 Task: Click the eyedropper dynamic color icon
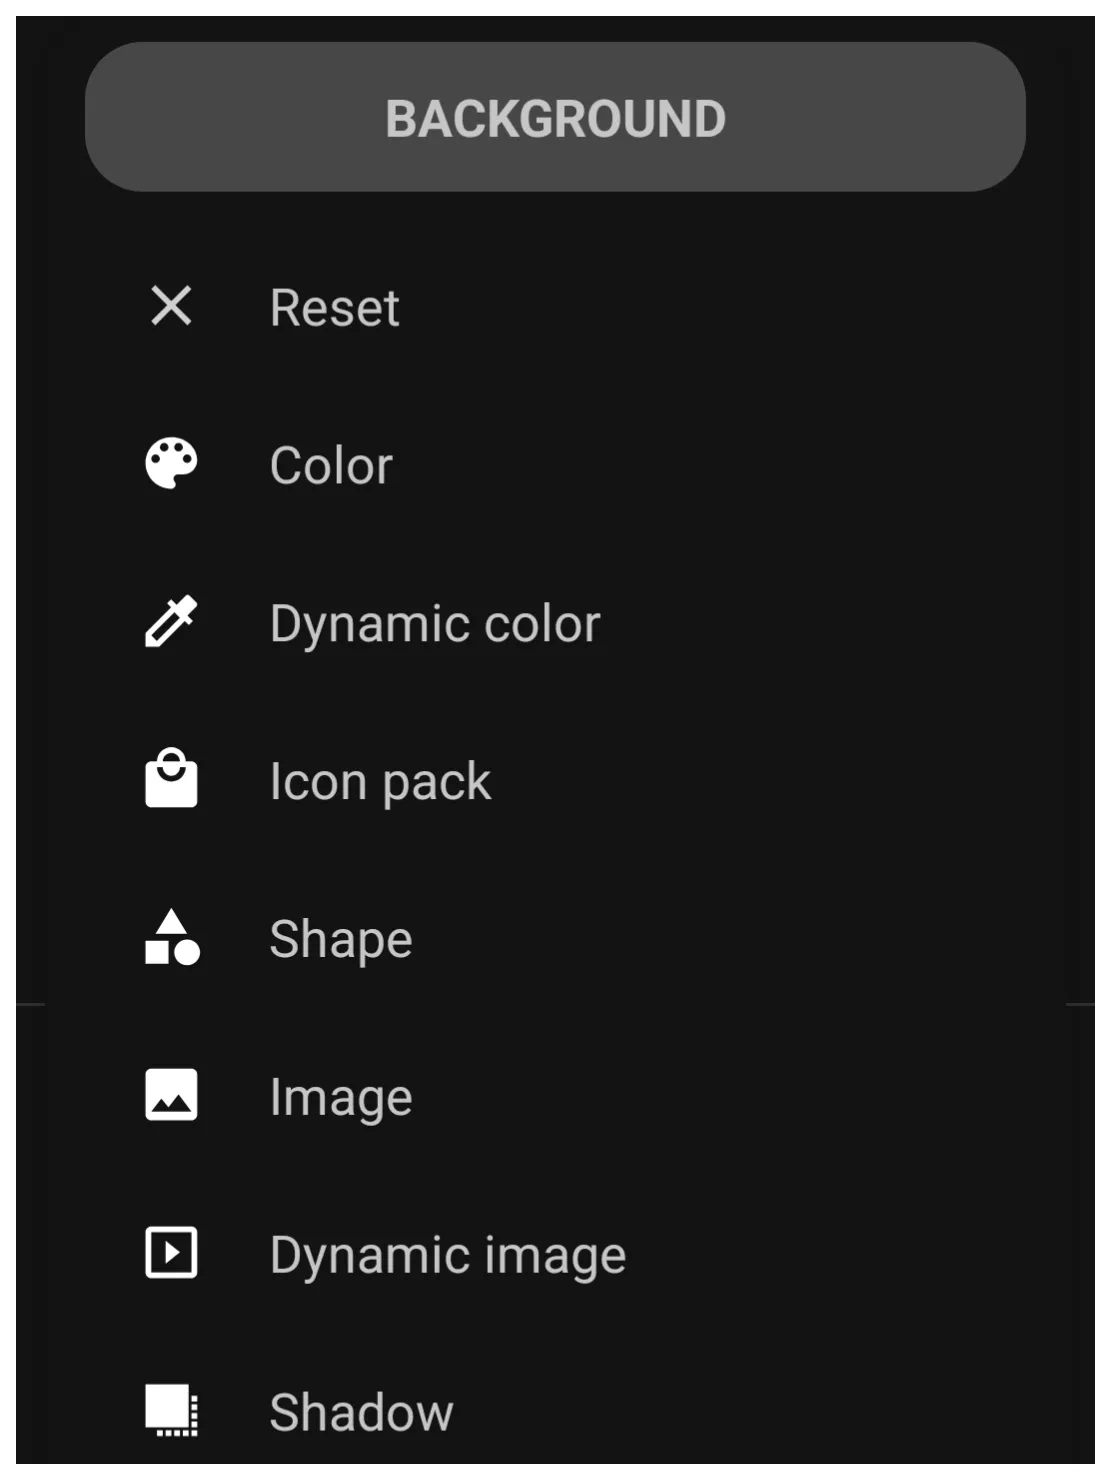pos(171,621)
